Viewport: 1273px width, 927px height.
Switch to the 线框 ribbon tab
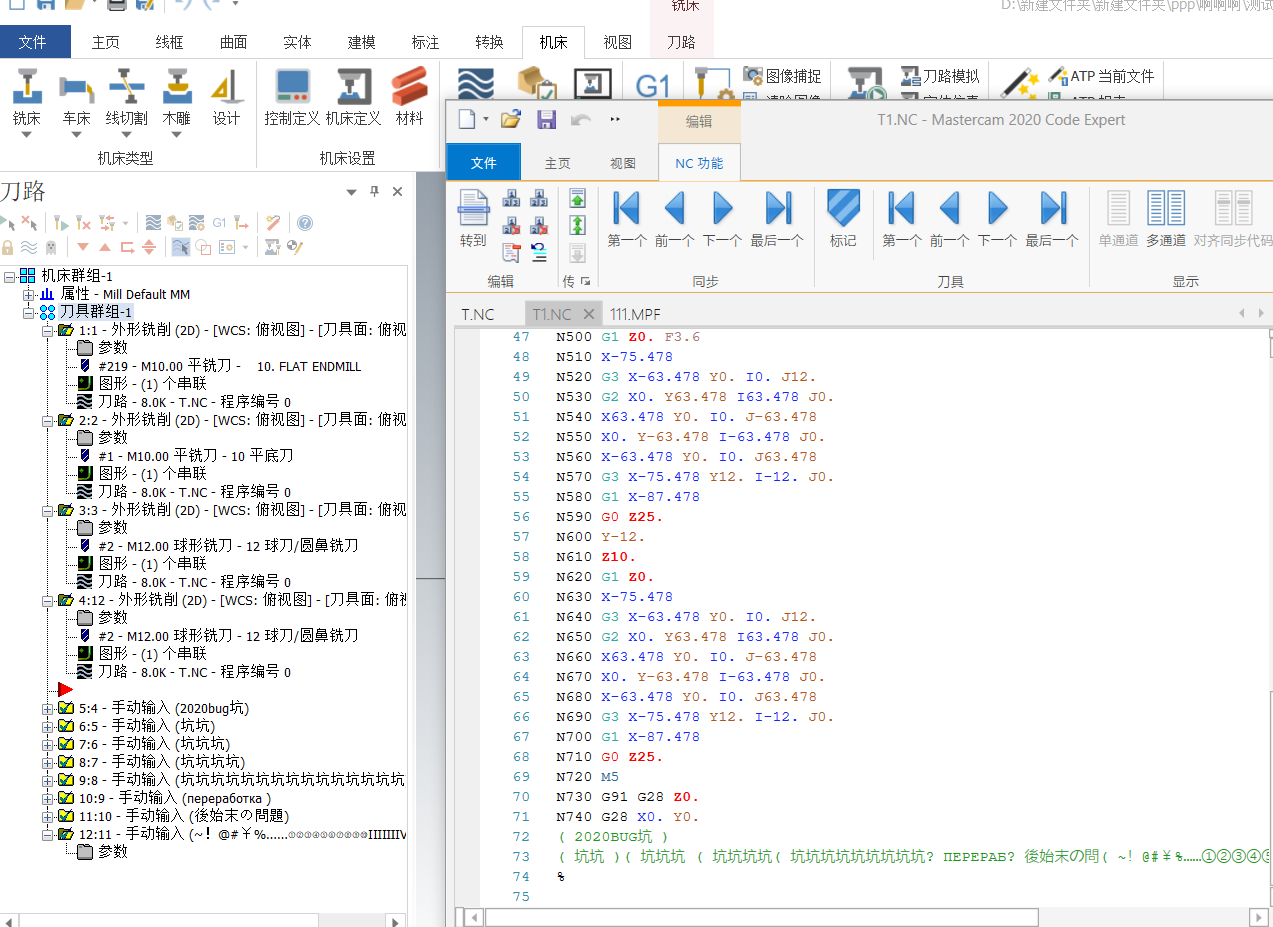click(x=170, y=42)
